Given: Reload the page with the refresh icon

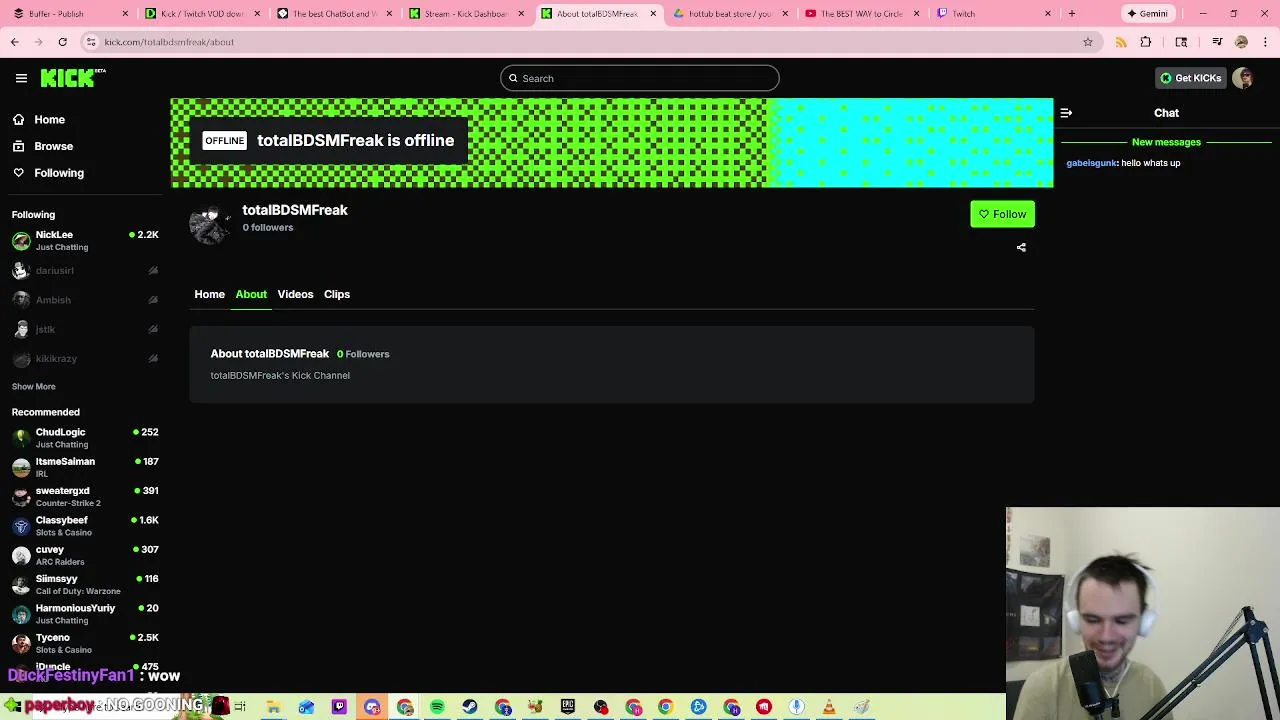Looking at the screenshot, I should coord(62,42).
